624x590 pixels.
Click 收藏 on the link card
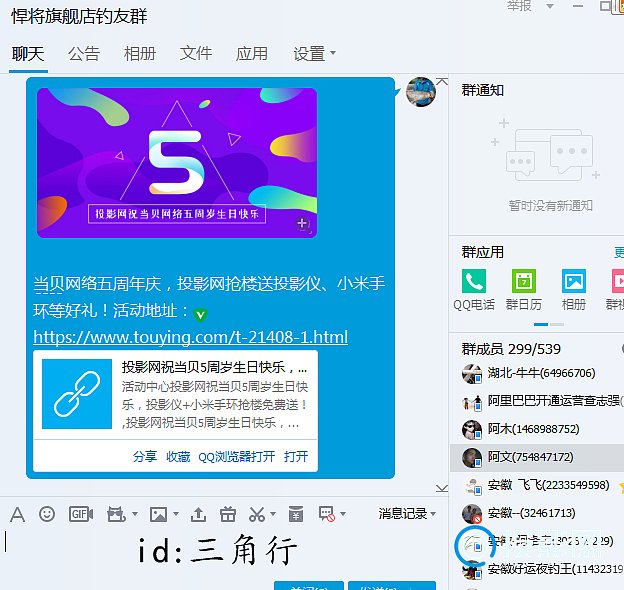178,456
